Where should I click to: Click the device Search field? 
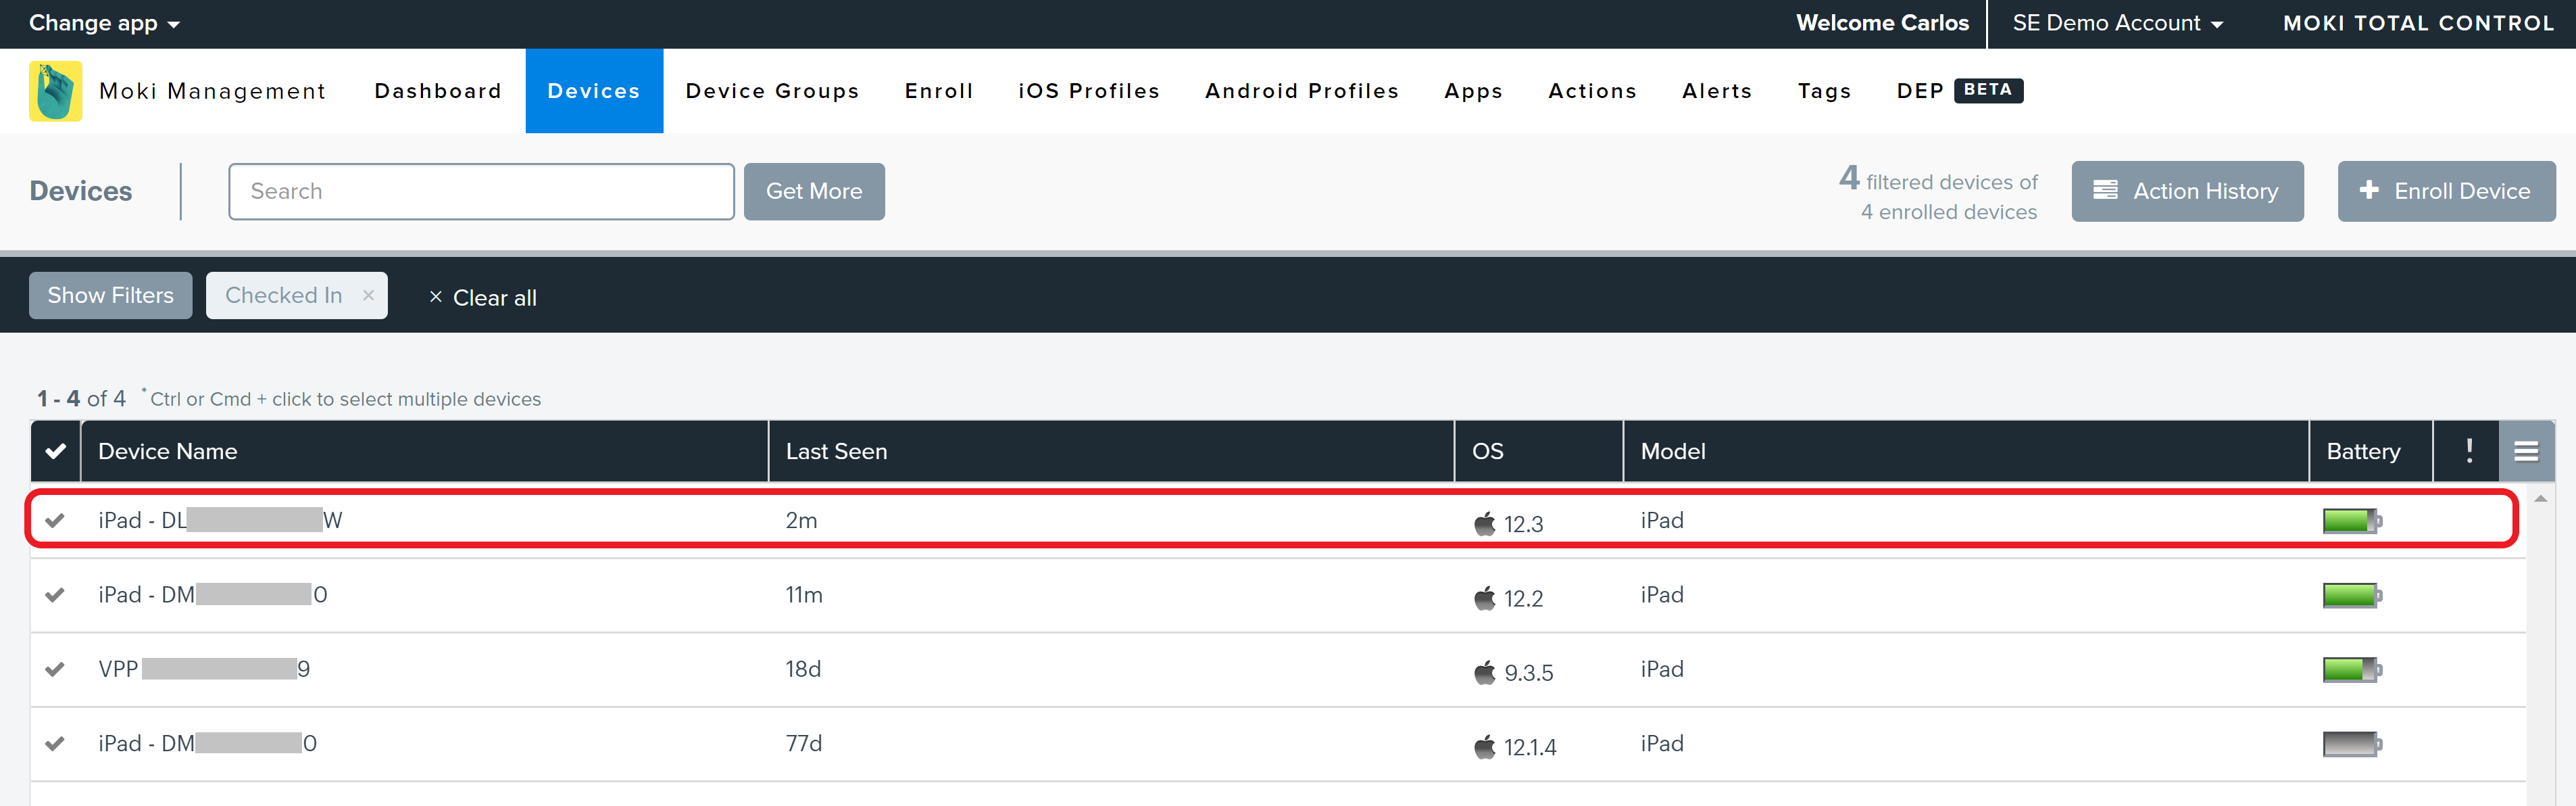481,191
